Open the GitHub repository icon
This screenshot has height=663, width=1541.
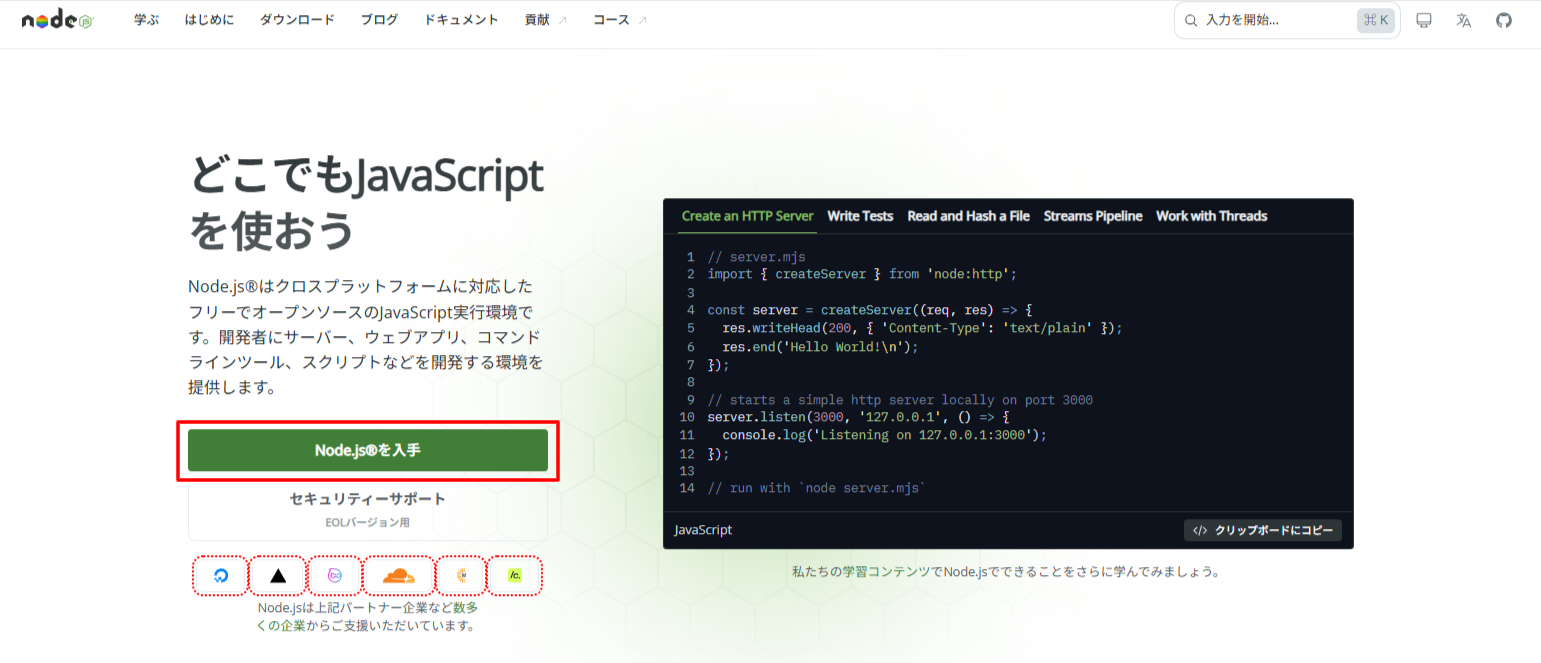point(1504,20)
